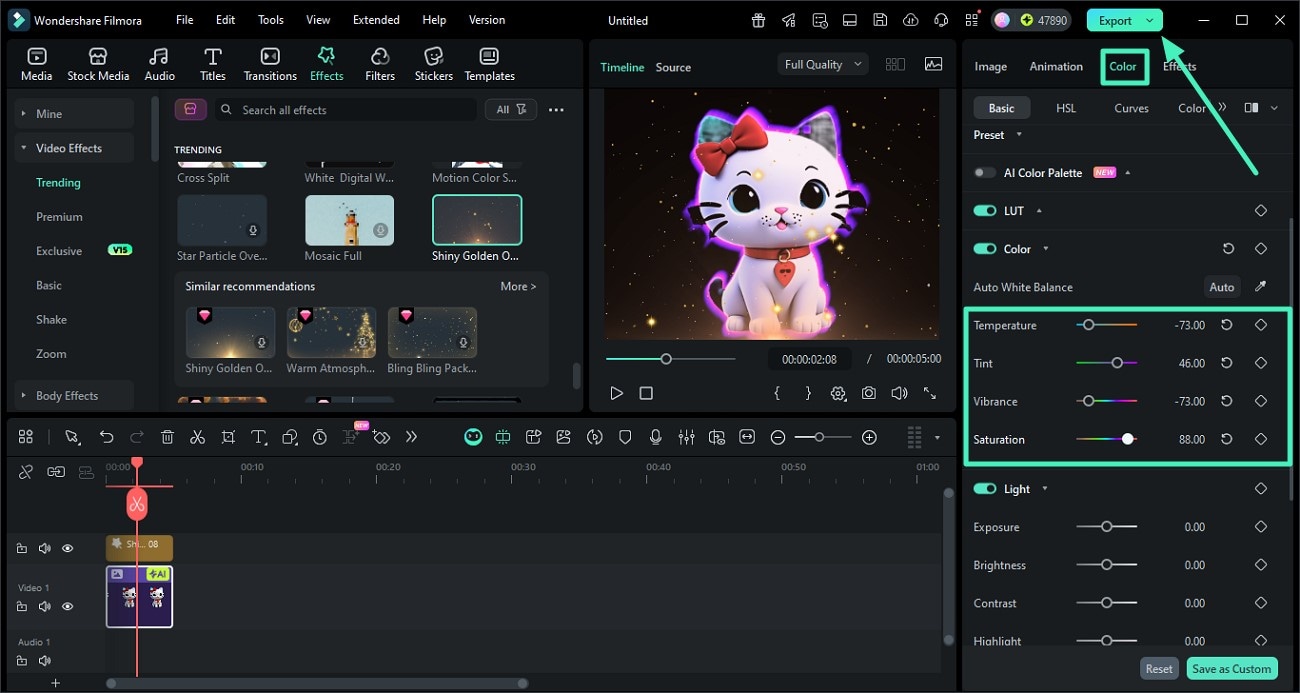
Task: Select the Crop tool in the timeline toolbar
Action: [x=227, y=437]
